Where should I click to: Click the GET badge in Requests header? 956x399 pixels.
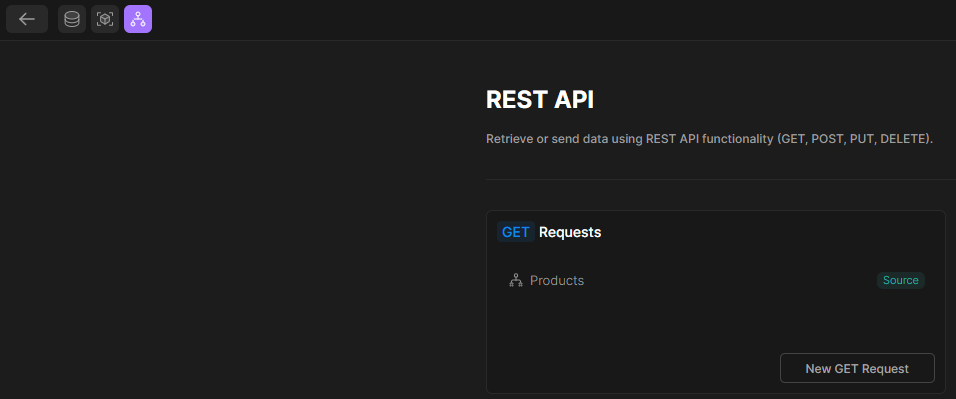pos(515,232)
